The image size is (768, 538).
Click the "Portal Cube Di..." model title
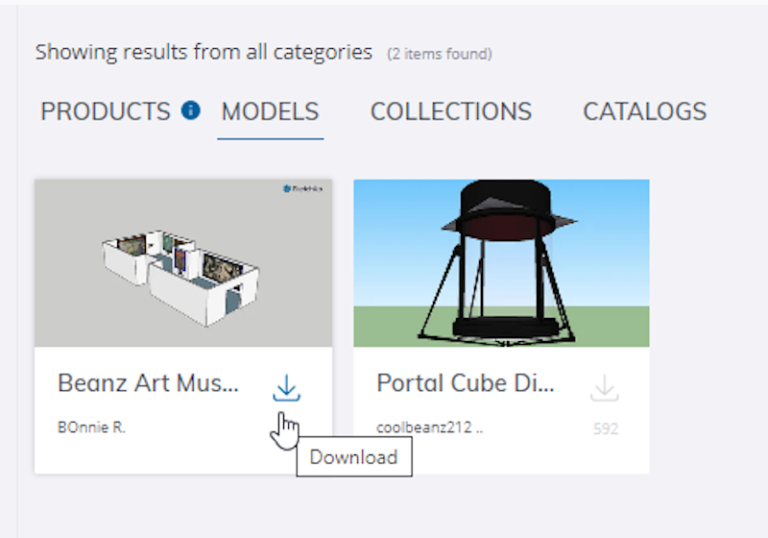(465, 383)
